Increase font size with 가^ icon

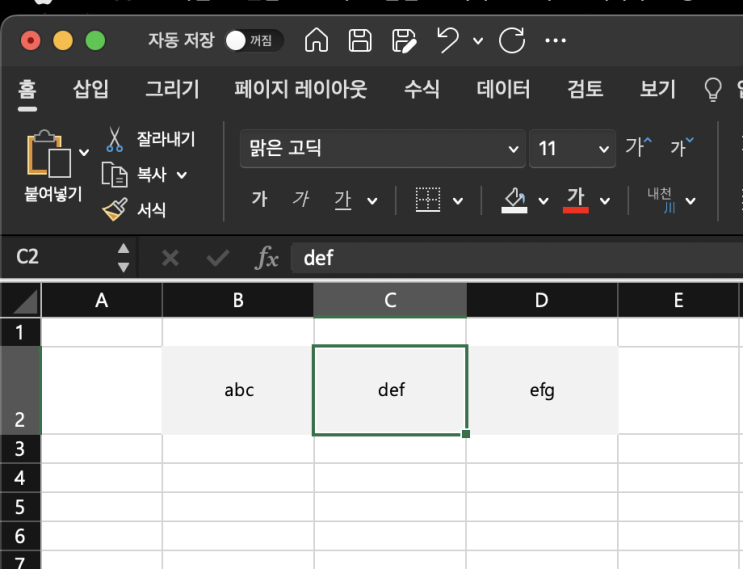pos(638,146)
